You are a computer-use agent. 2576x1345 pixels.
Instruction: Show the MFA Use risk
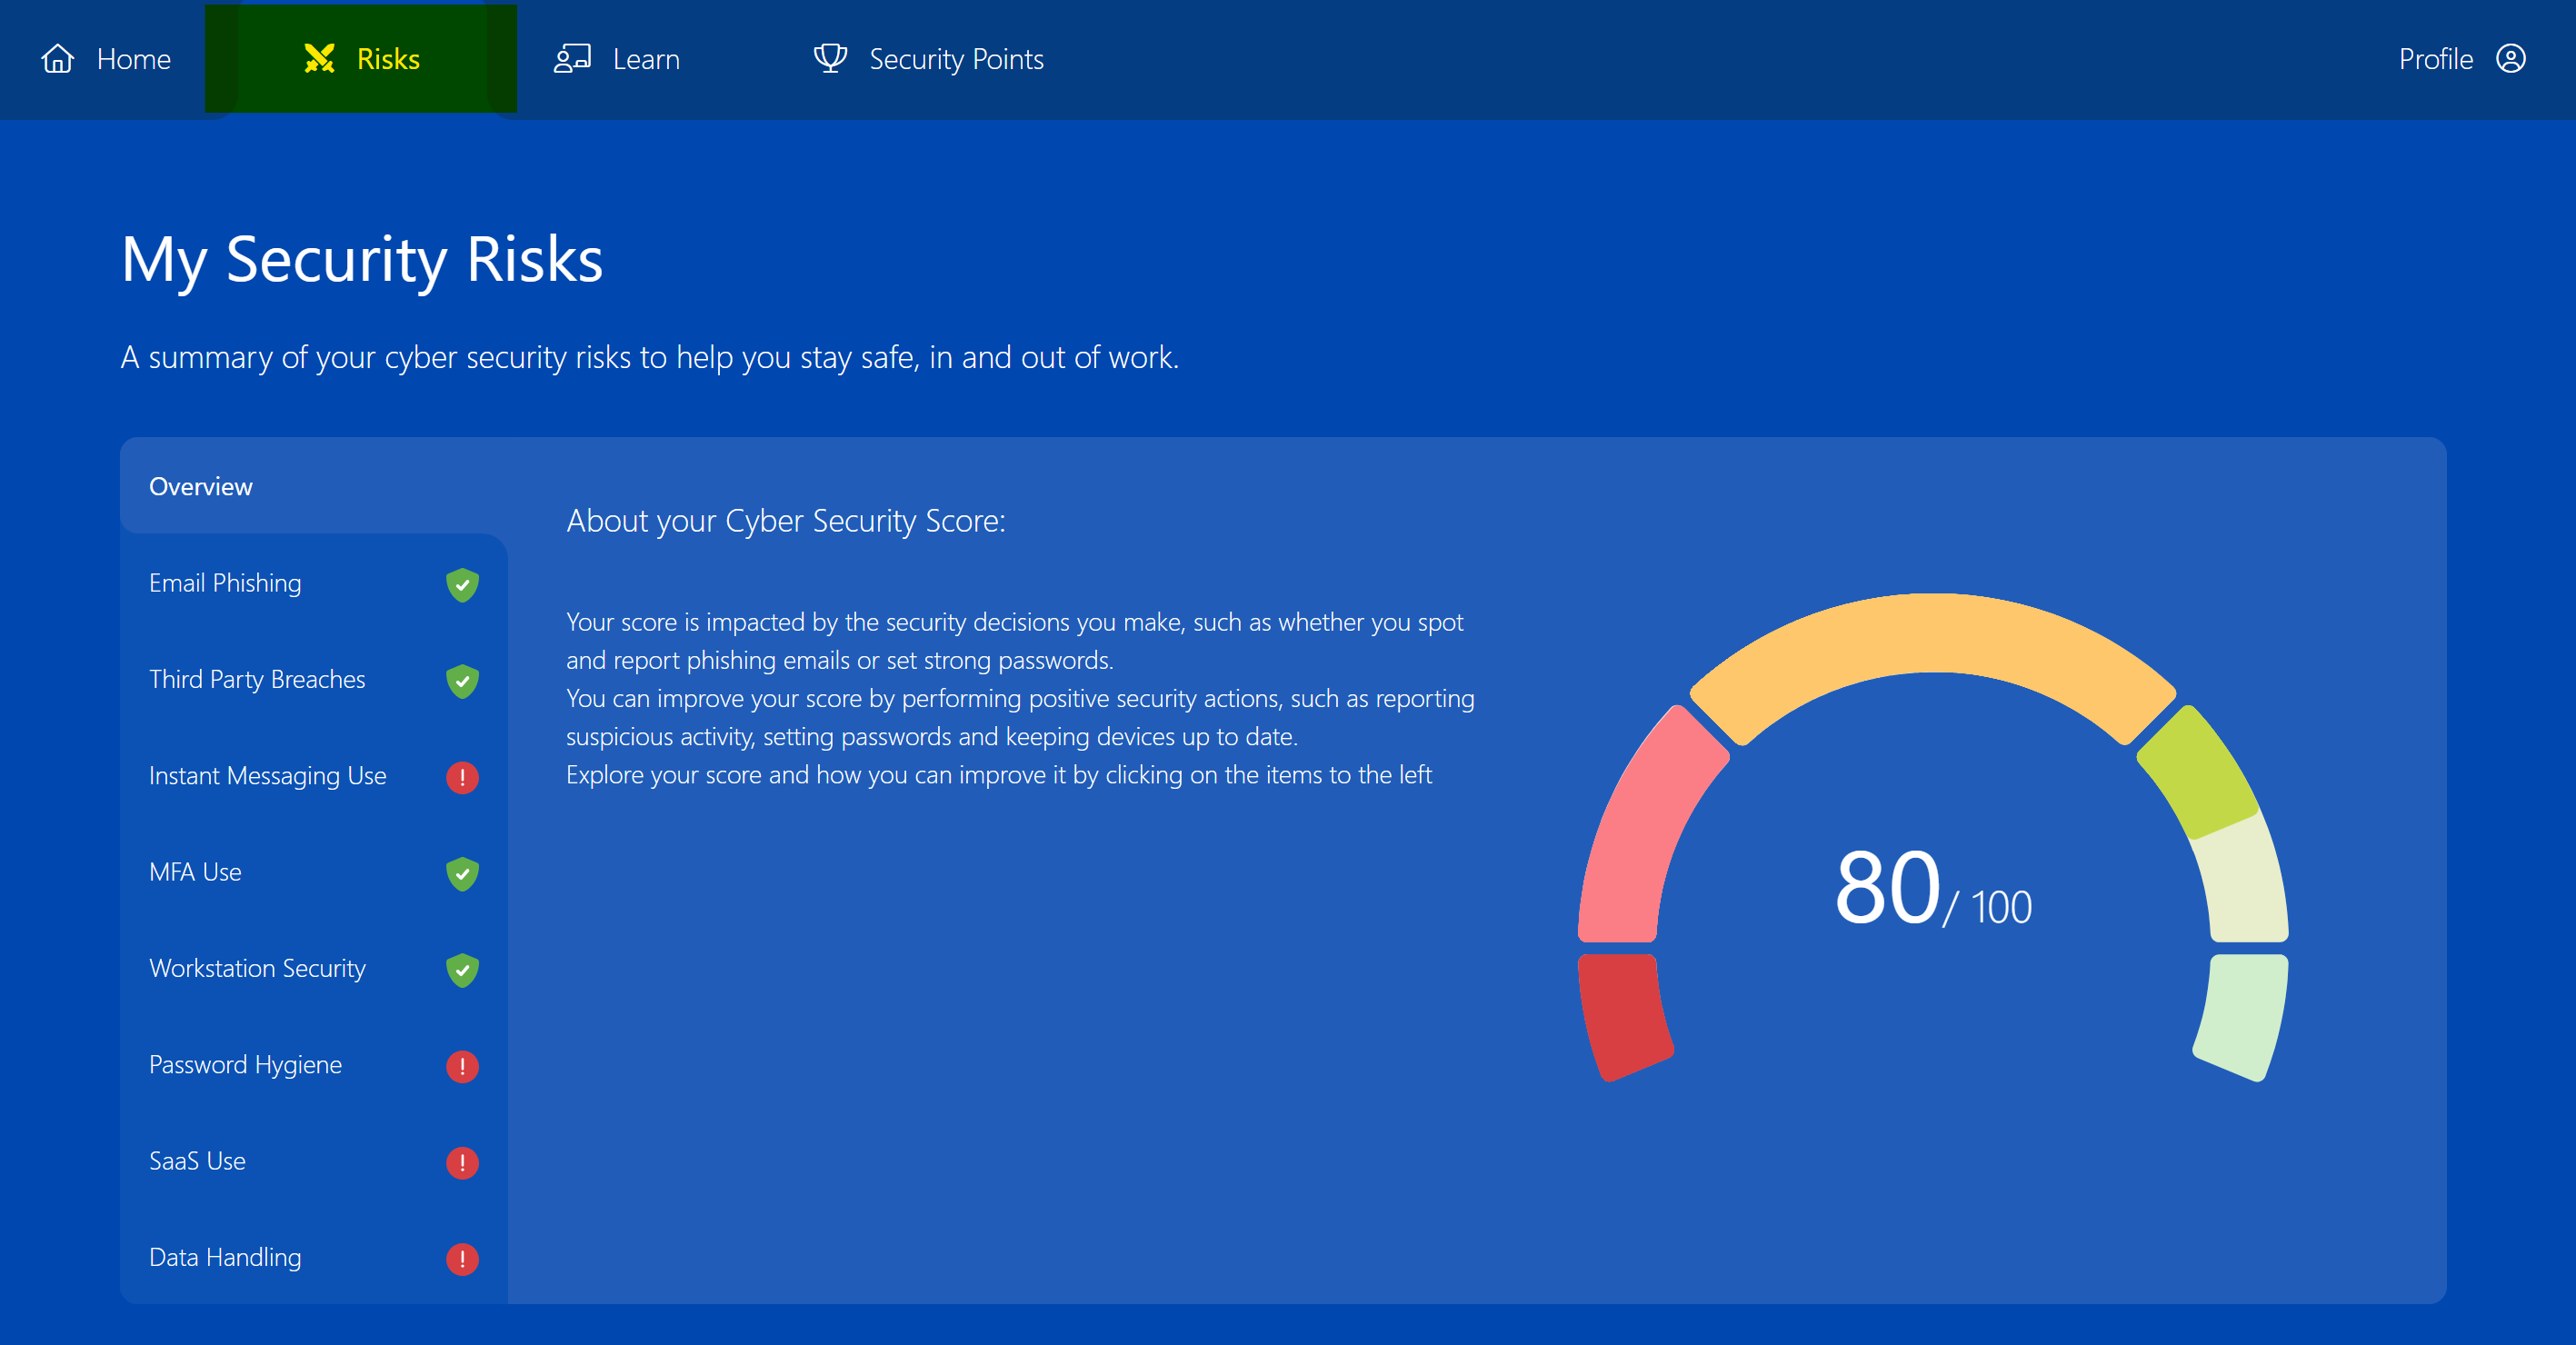314,872
